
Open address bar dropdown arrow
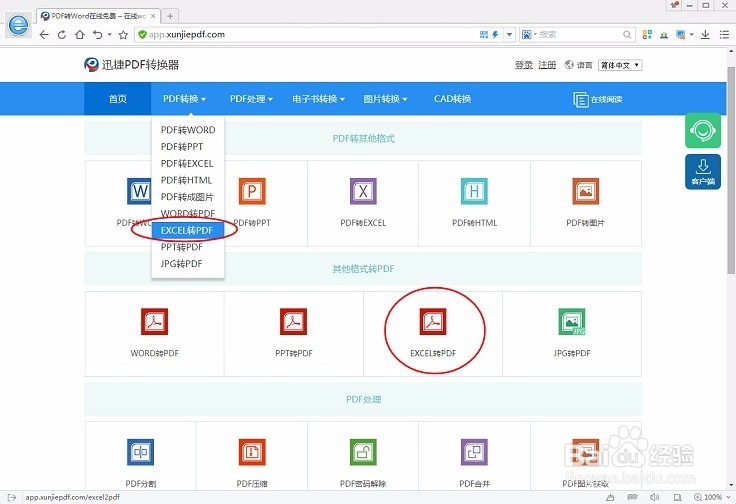point(509,35)
